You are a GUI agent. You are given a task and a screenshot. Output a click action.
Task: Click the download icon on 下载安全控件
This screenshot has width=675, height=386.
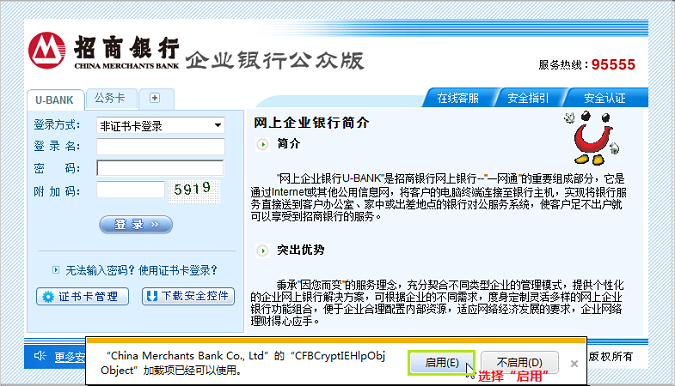(152, 296)
